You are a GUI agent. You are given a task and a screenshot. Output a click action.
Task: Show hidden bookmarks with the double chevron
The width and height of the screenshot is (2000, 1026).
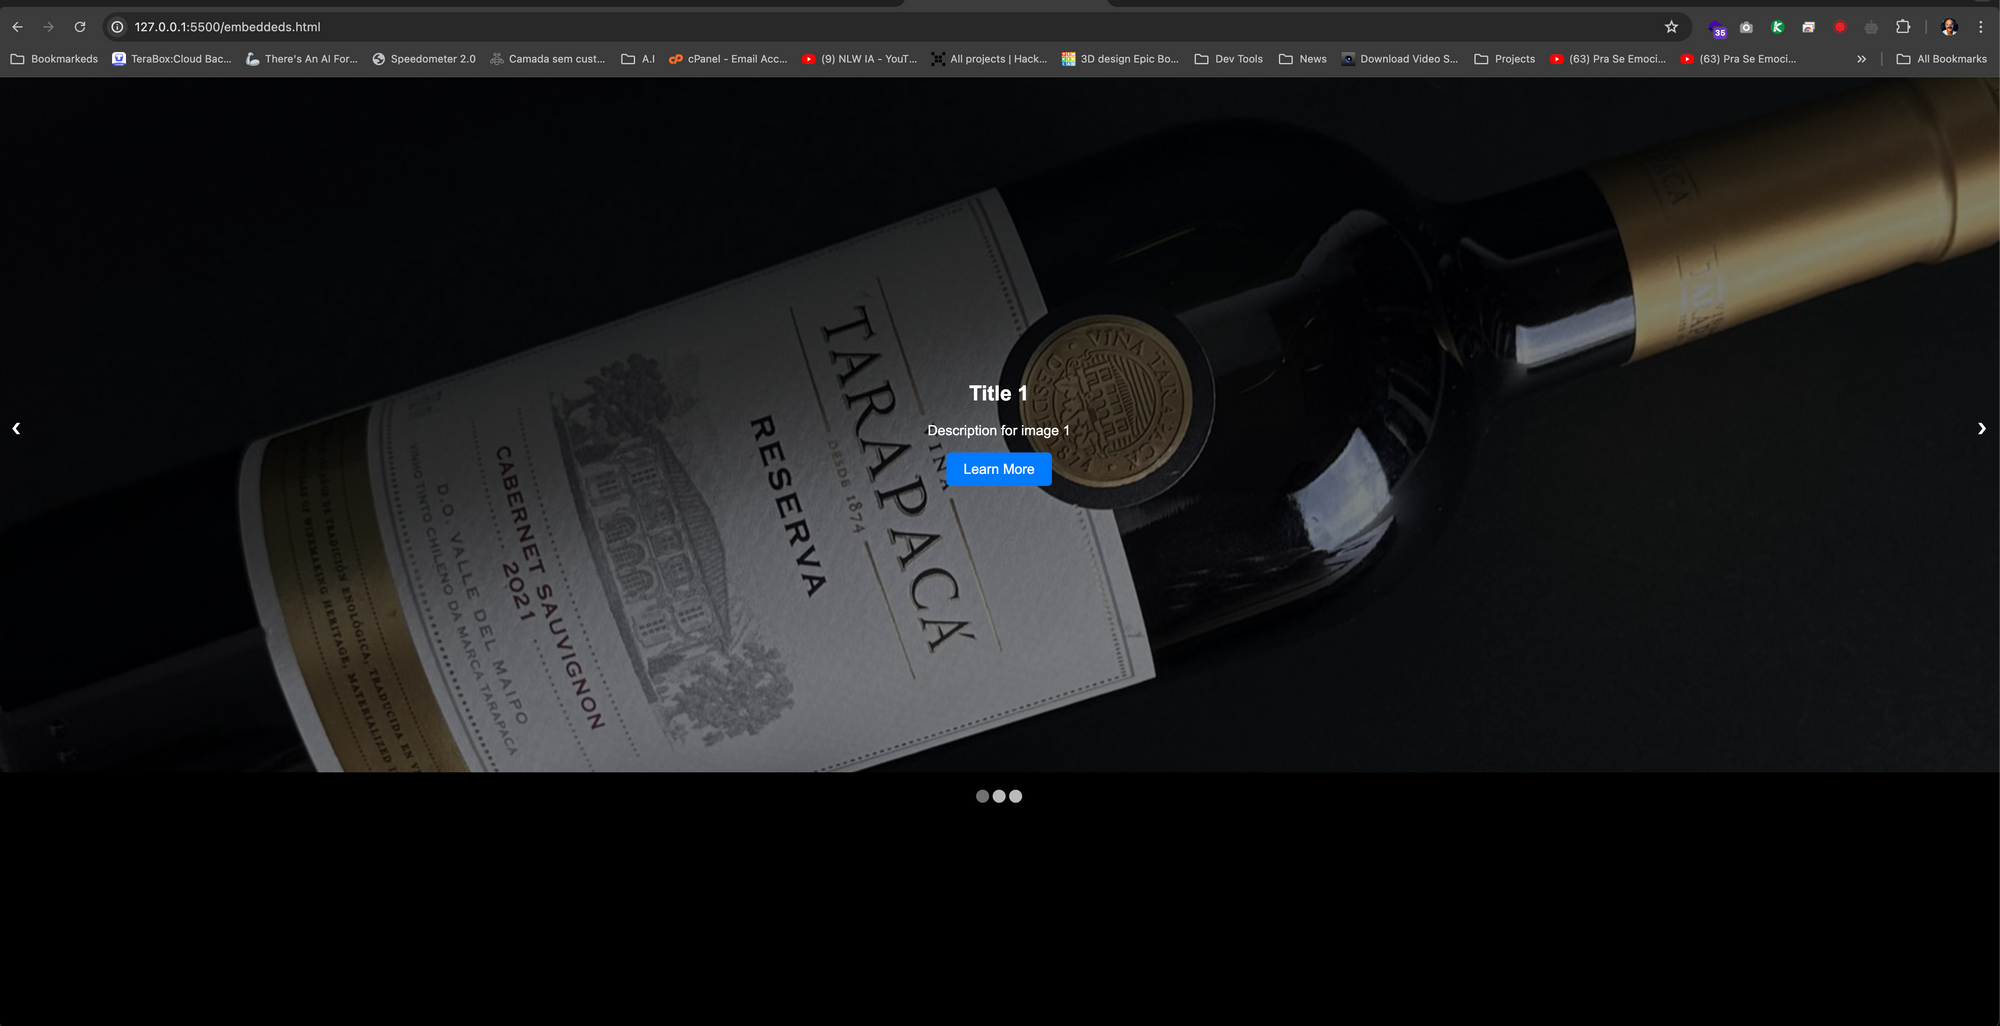(1861, 59)
